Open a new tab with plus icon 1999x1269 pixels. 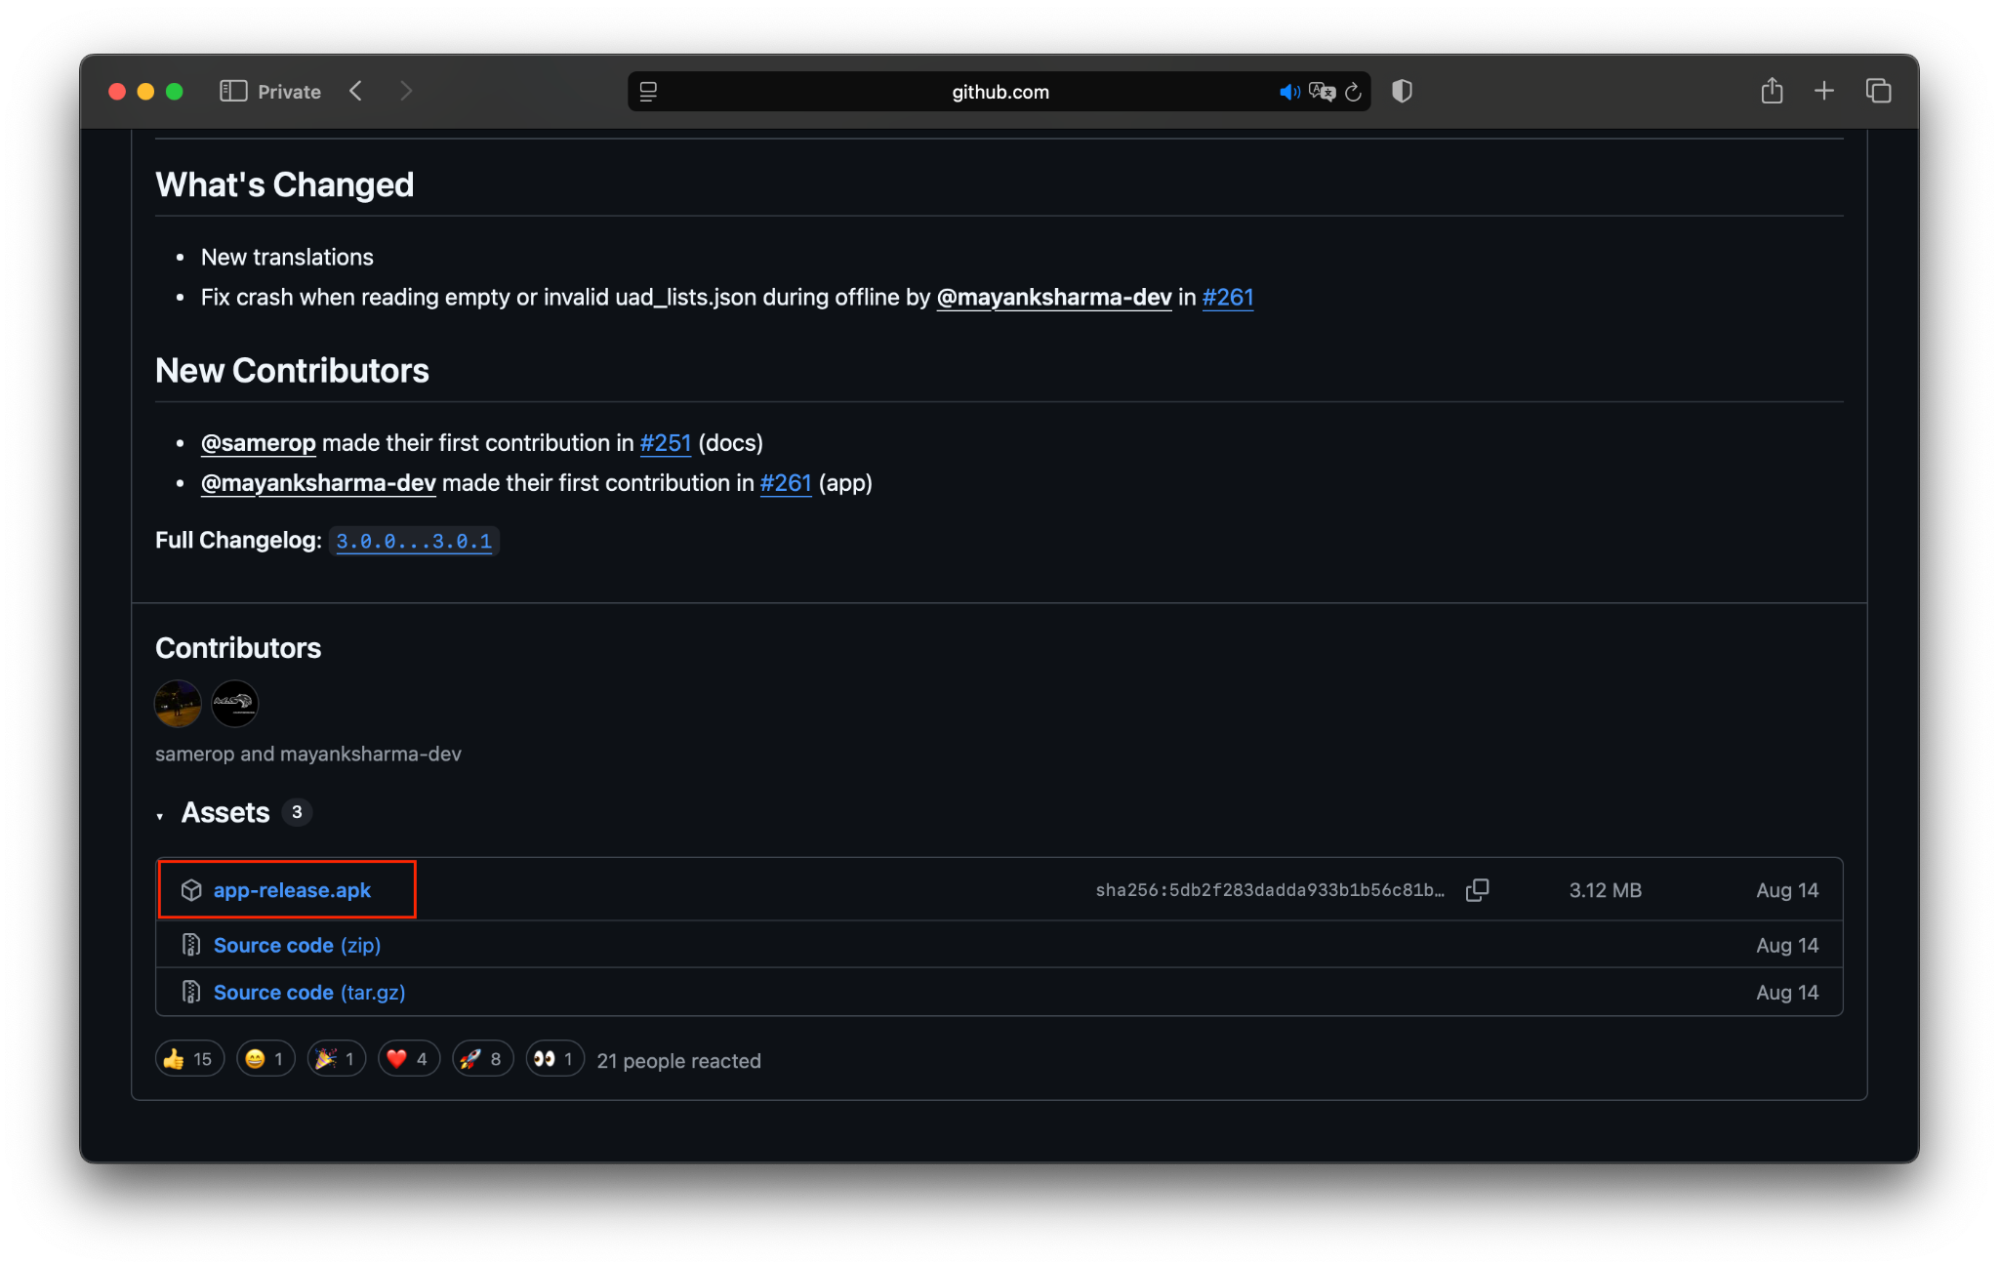tap(1824, 91)
